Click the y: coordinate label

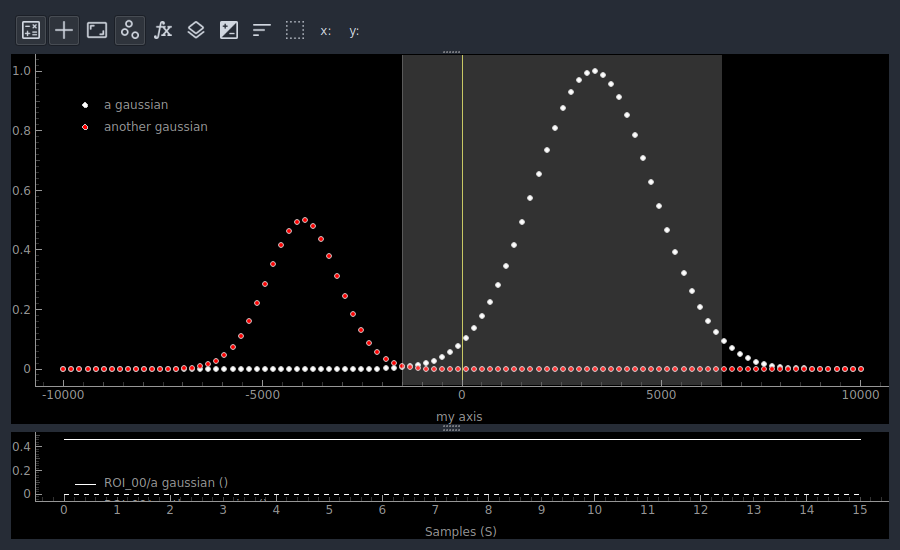click(x=354, y=32)
